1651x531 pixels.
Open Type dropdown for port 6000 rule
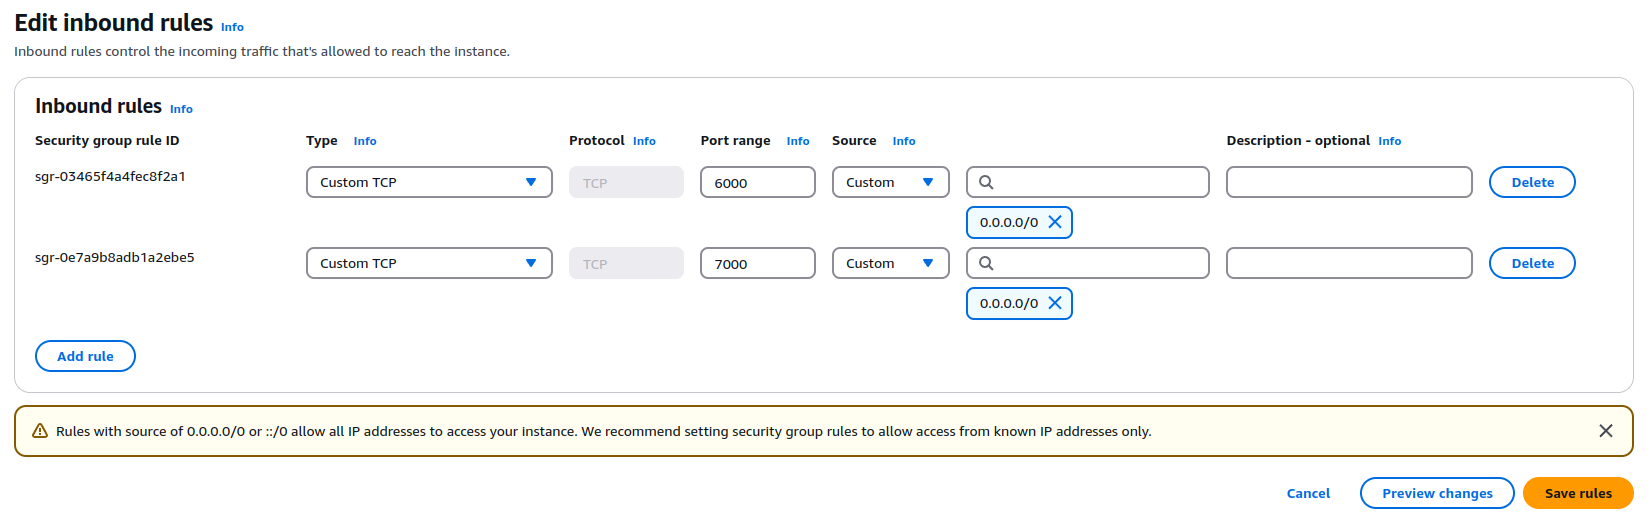429,182
